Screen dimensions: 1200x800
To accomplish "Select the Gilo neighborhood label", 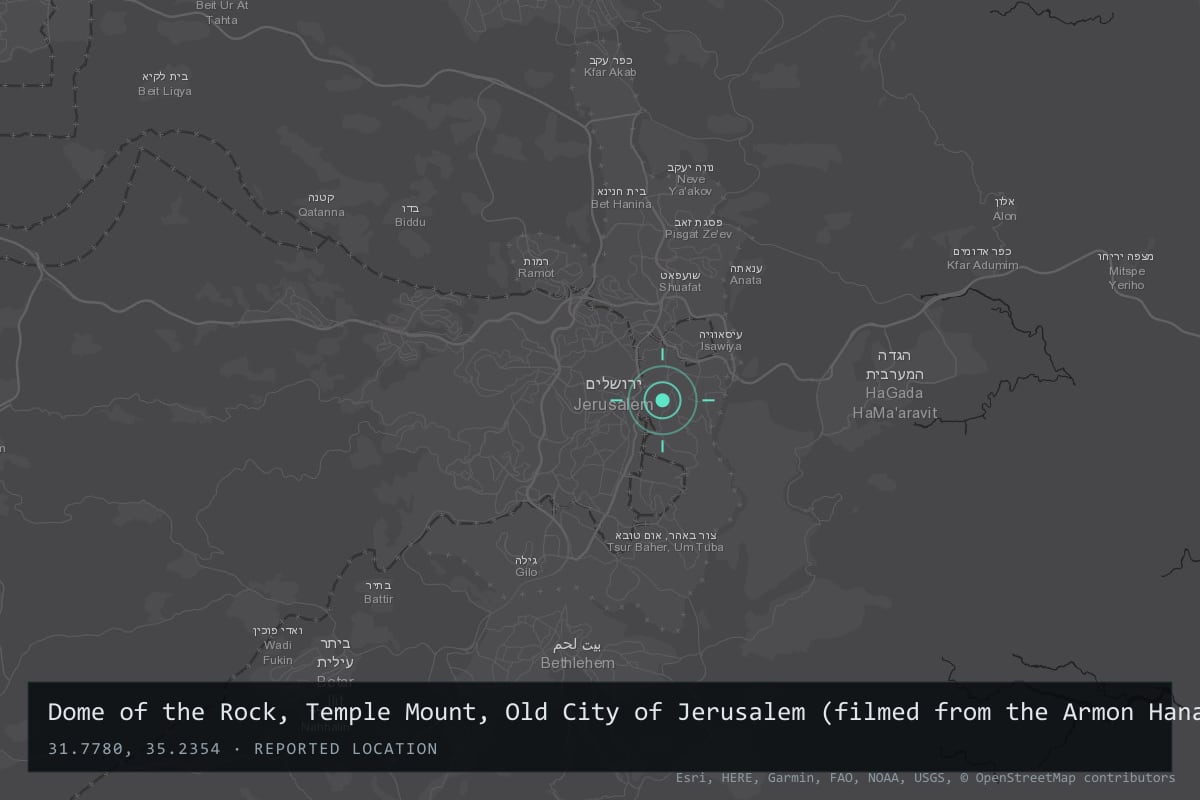I will [527, 566].
